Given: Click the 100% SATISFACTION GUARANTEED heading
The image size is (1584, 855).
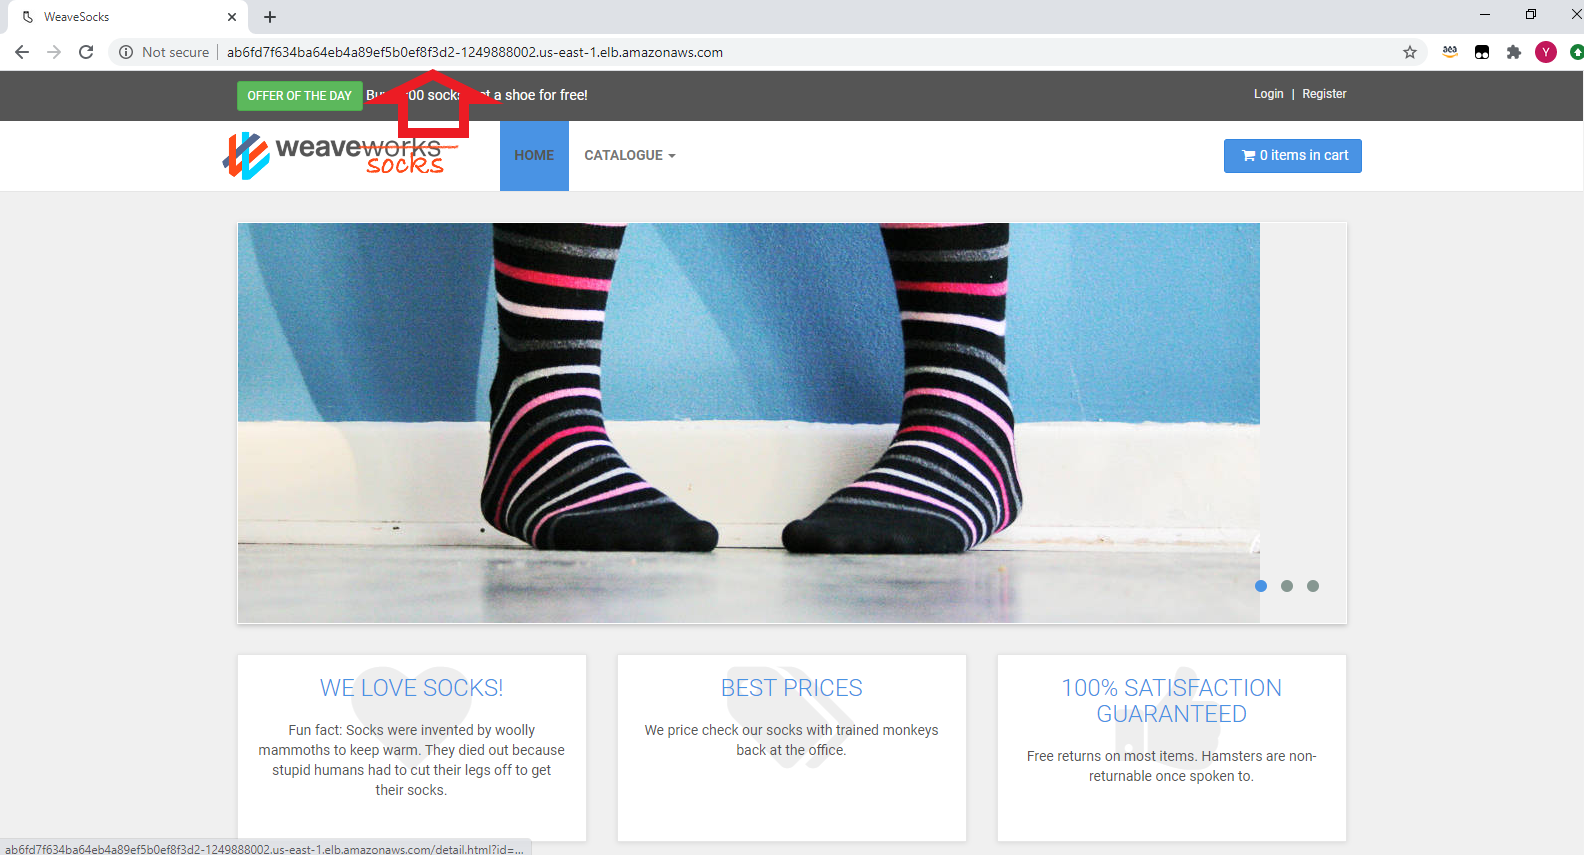Looking at the screenshot, I should 1171,701.
